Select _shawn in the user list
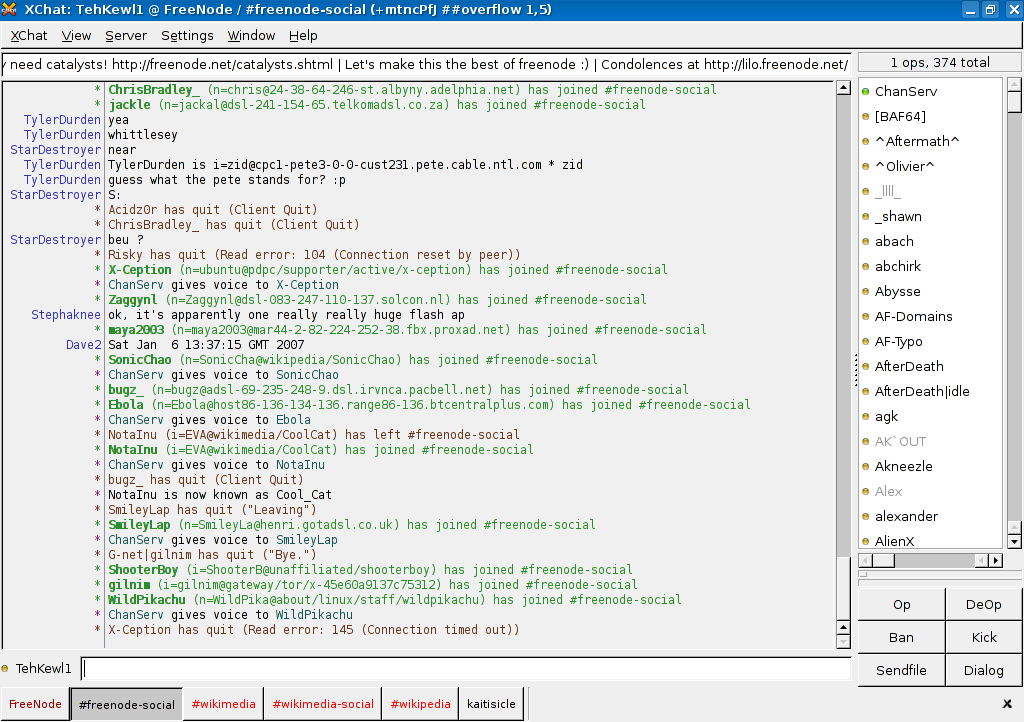Image resolution: width=1024 pixels, height=722 pixels. [x=898, y=216]
